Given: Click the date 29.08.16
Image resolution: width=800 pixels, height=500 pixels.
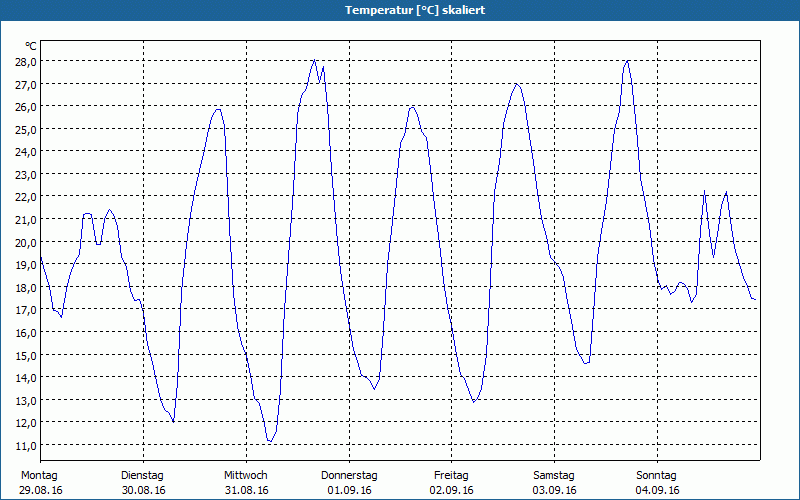Looking at the screenshot, I should pos(40,490).
